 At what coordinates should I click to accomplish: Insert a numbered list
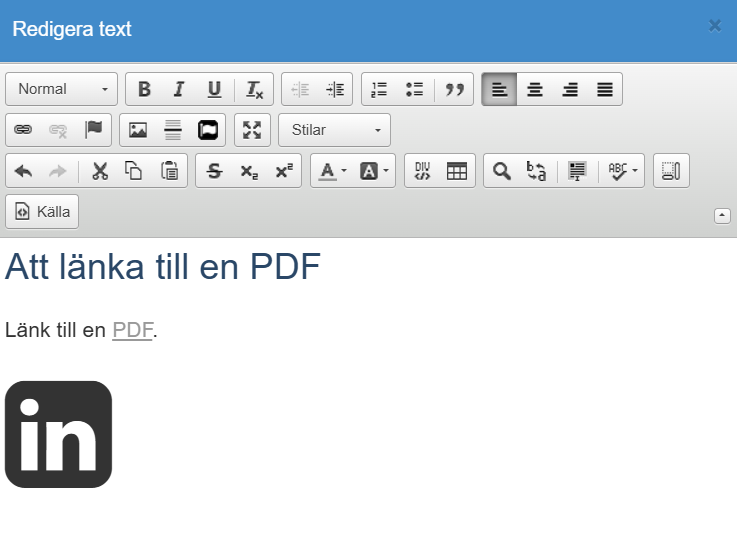pos(379,89)
